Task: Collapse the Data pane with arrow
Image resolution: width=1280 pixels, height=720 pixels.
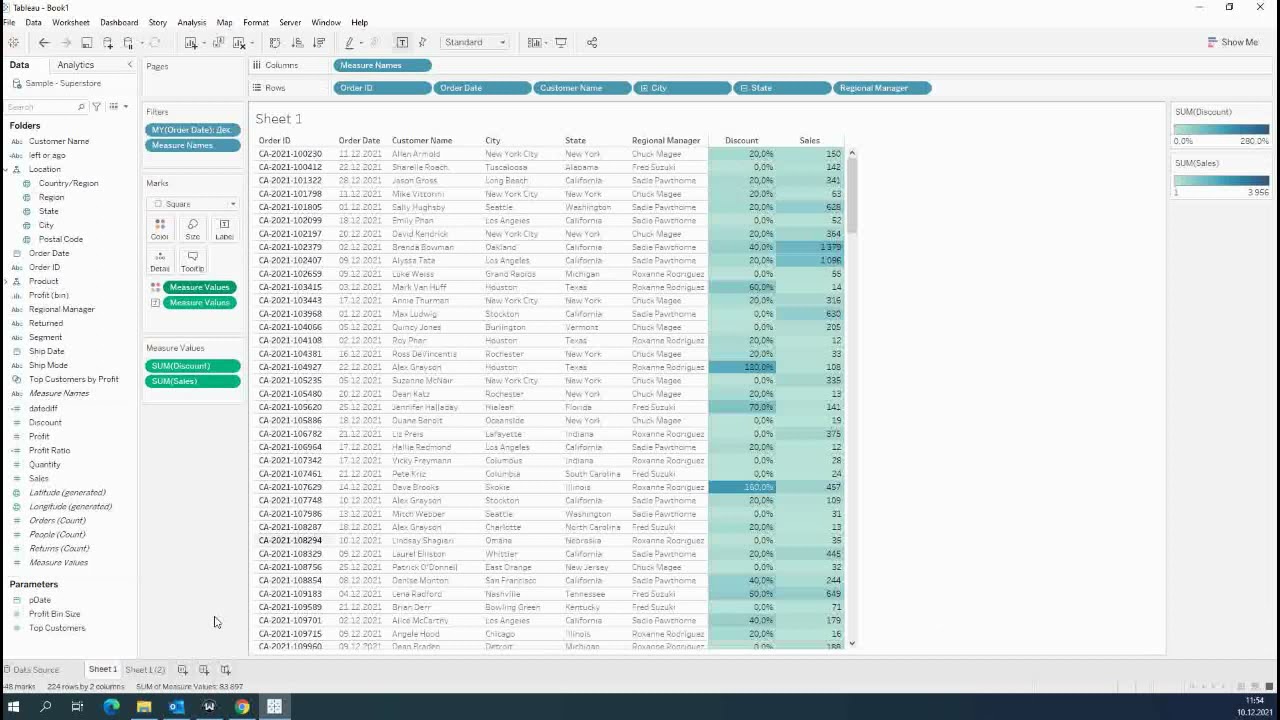Action: pos(129,65)
